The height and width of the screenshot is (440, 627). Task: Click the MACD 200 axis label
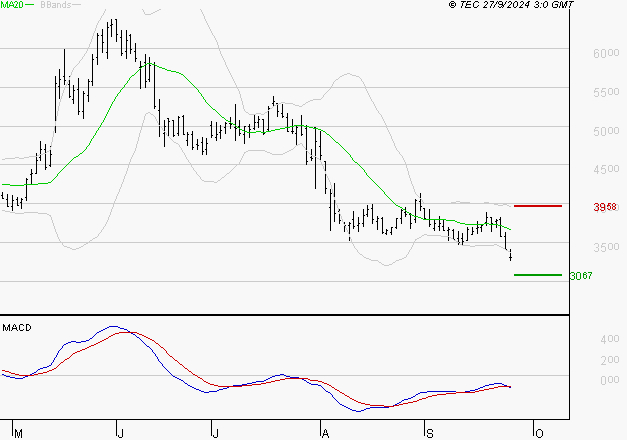click(610, 360)
